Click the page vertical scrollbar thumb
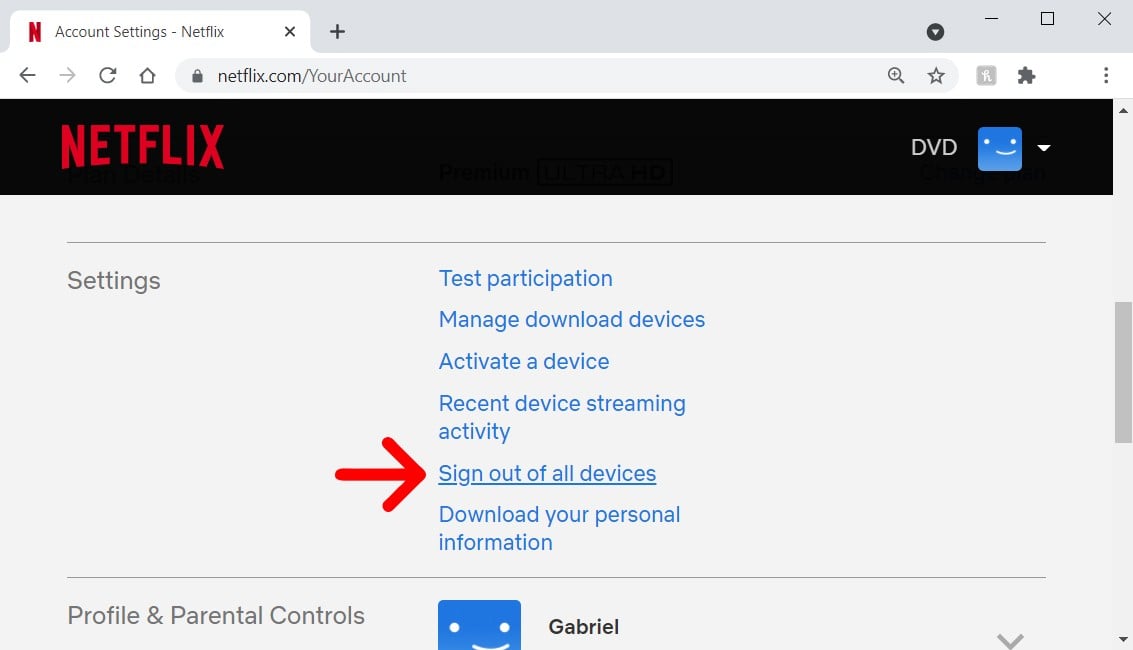1133x650 pixels. click(1123, 370)
